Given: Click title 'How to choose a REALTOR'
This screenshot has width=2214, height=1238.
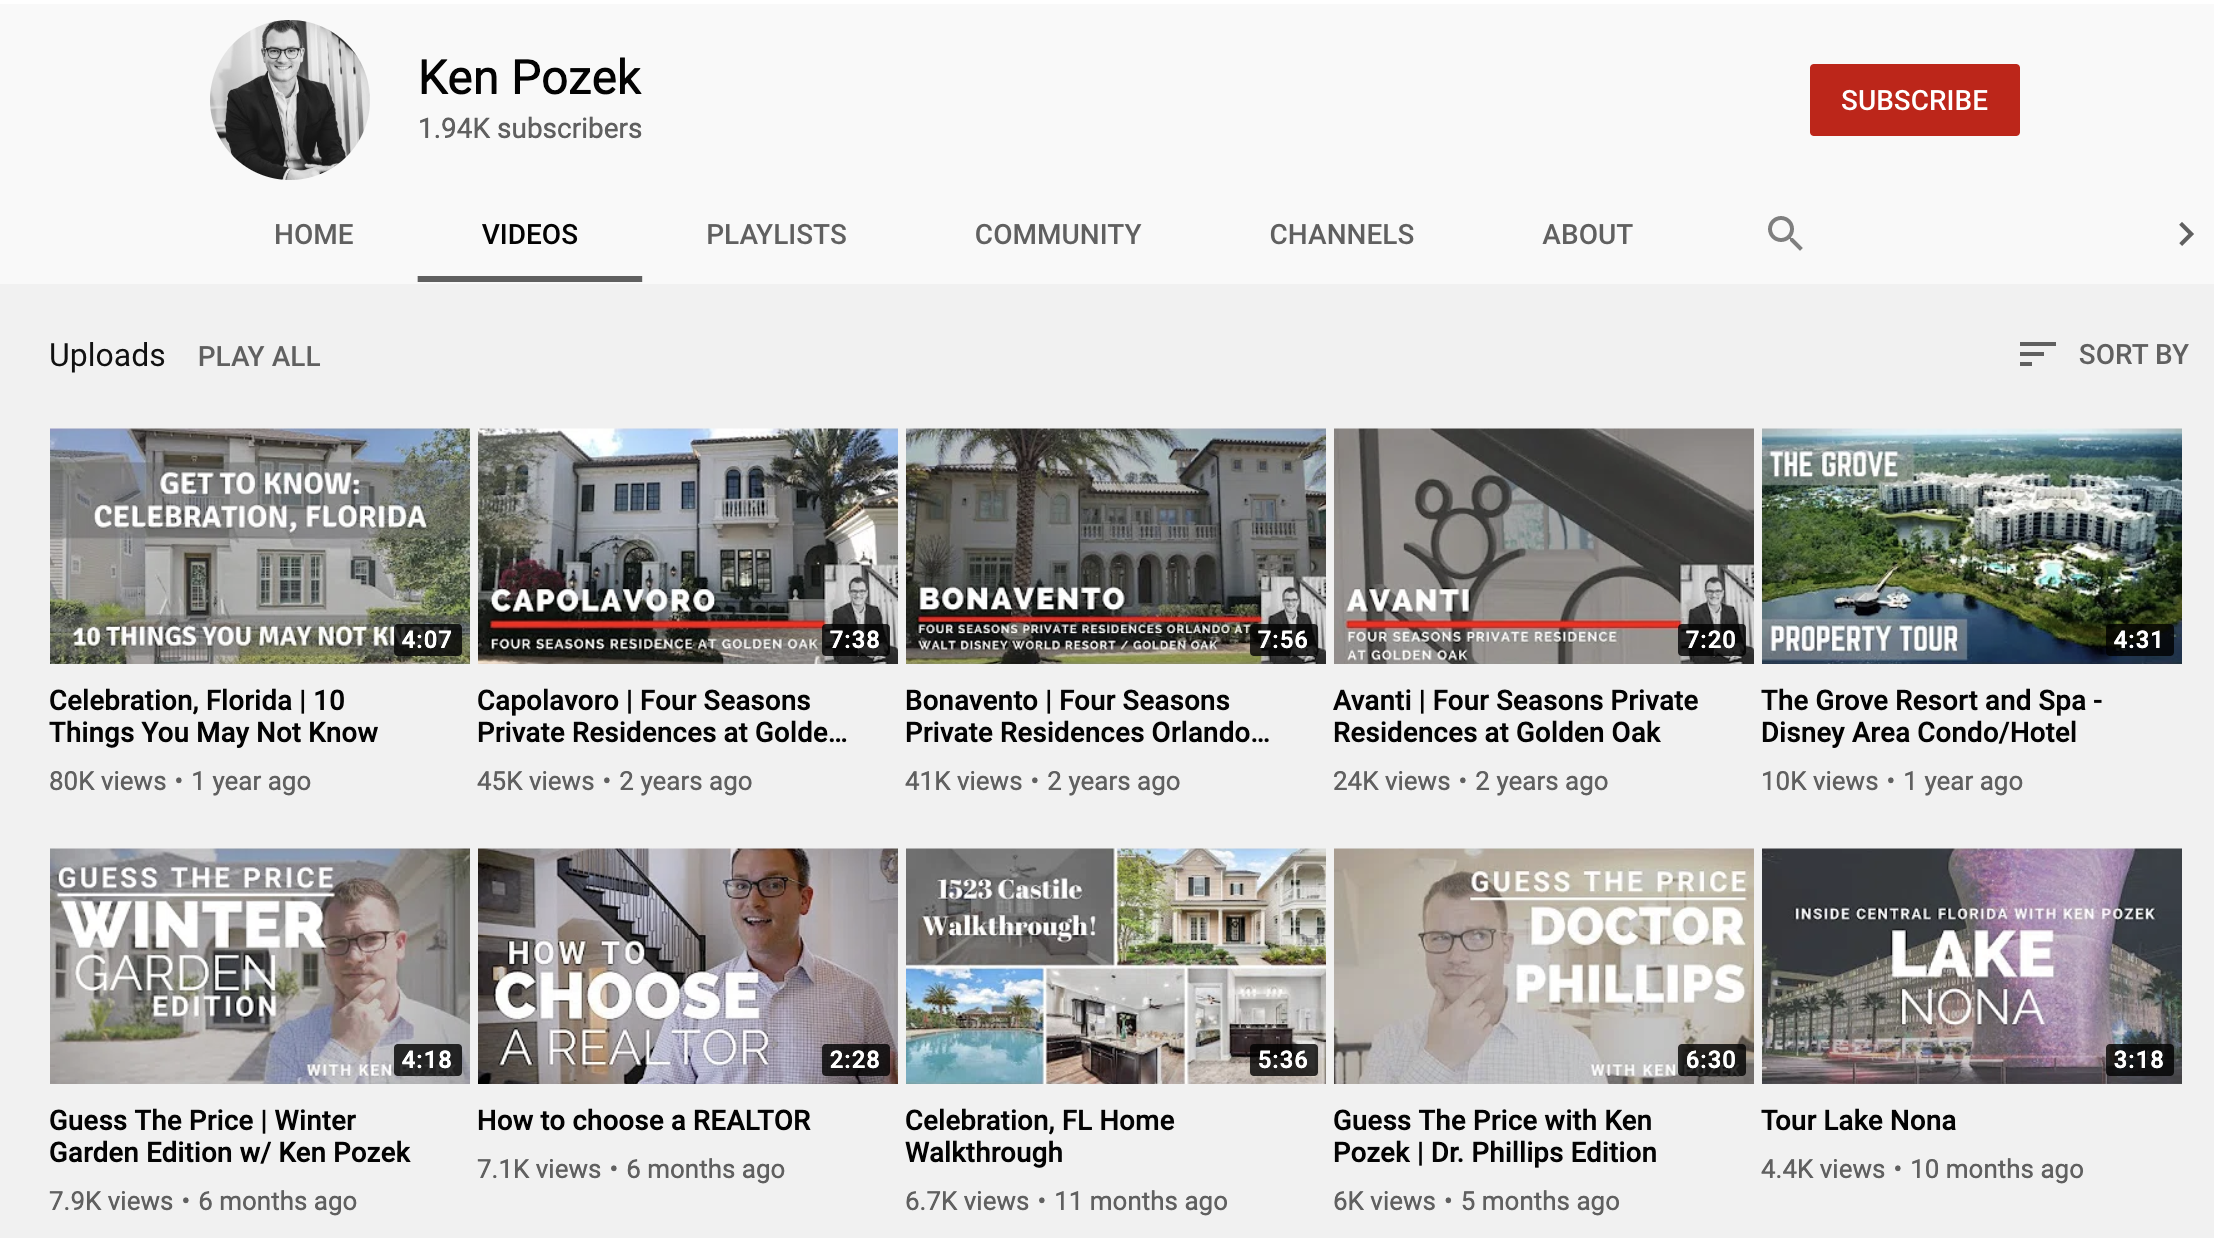Looking at the screenshot, I should pyautogui.click(x=644, y=1120).
